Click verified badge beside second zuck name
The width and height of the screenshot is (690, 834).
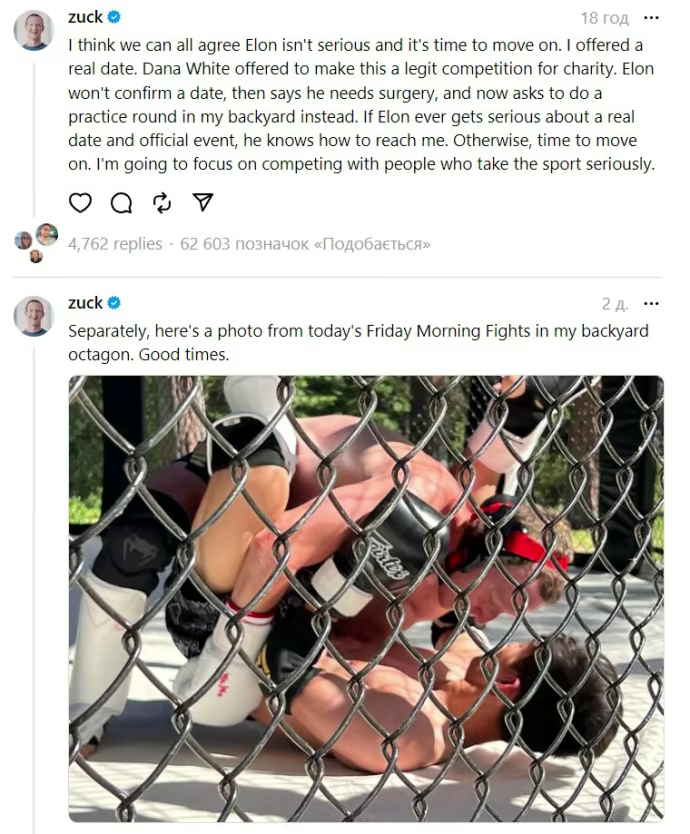114,303
